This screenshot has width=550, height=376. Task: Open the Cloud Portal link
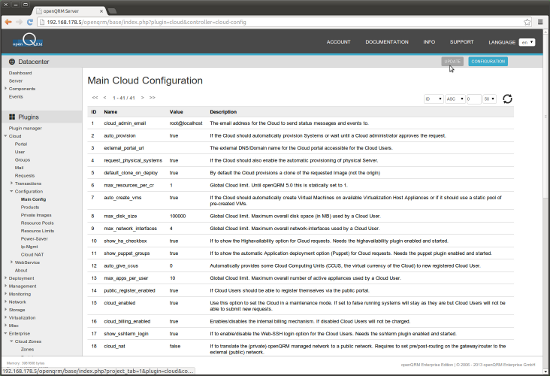pyautogui.click(x=21, y=144)
